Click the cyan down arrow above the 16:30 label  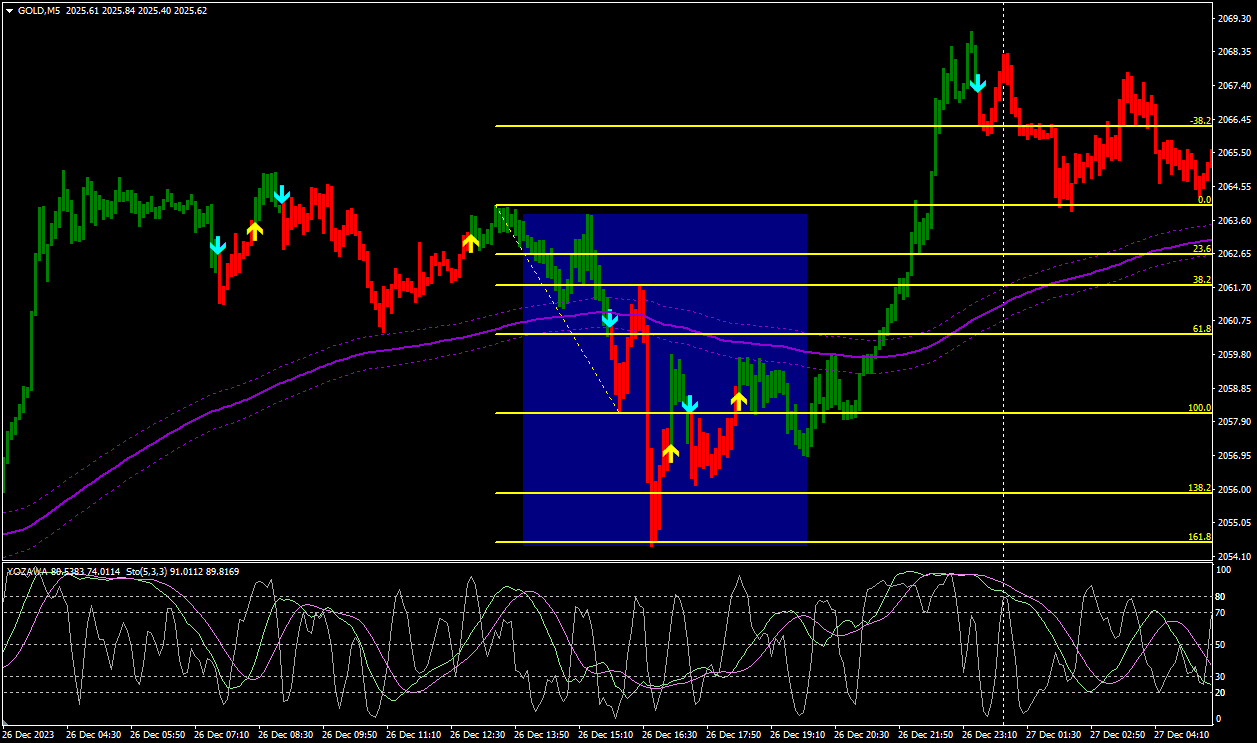pyautogui.click(x=689, y=404)
